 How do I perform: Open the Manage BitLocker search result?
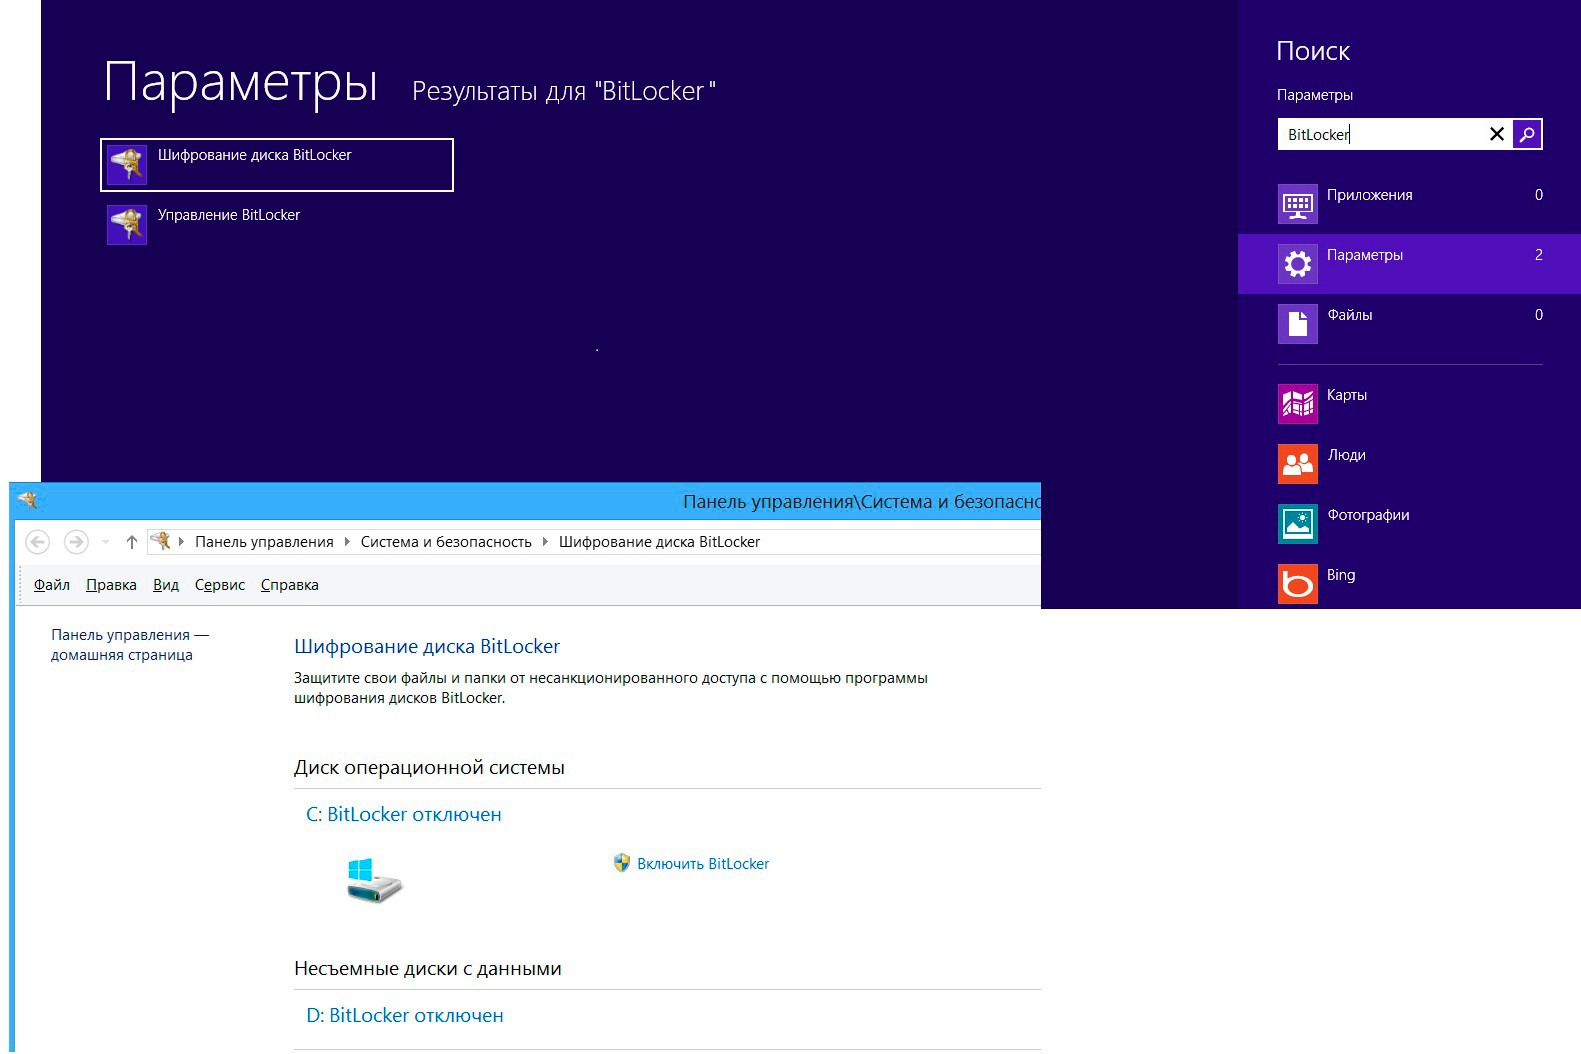228,216
